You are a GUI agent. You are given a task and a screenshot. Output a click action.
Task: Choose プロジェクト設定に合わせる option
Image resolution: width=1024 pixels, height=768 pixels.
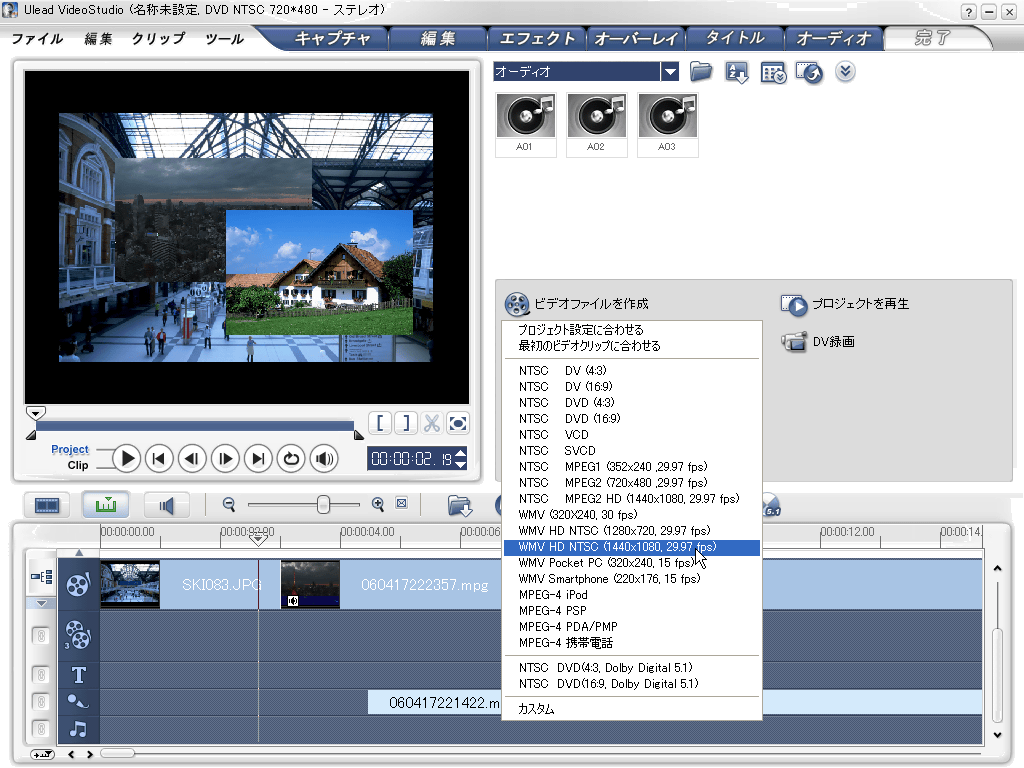[x=632, y=330]
